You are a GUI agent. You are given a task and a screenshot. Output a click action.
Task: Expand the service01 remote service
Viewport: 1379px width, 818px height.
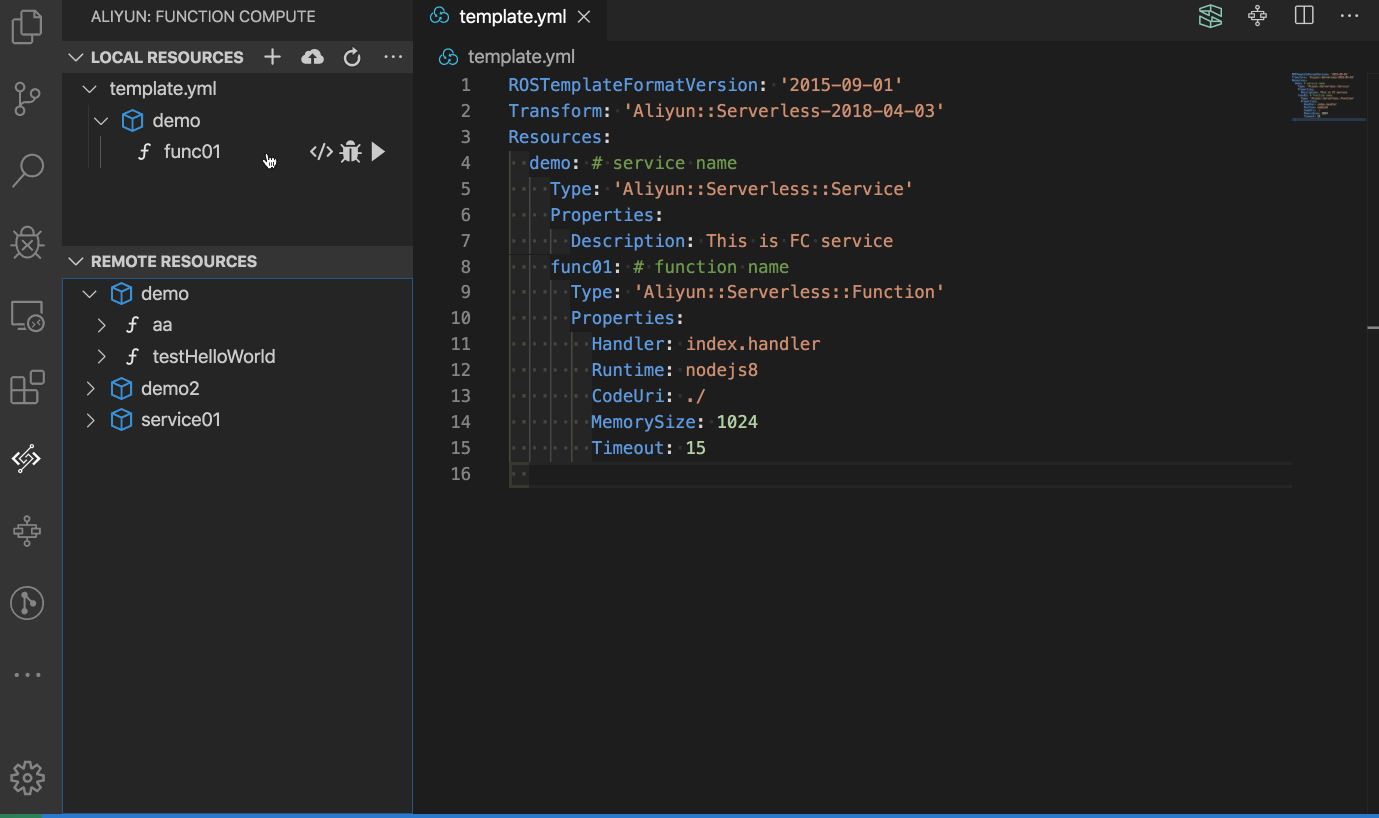tap(90, 420)
